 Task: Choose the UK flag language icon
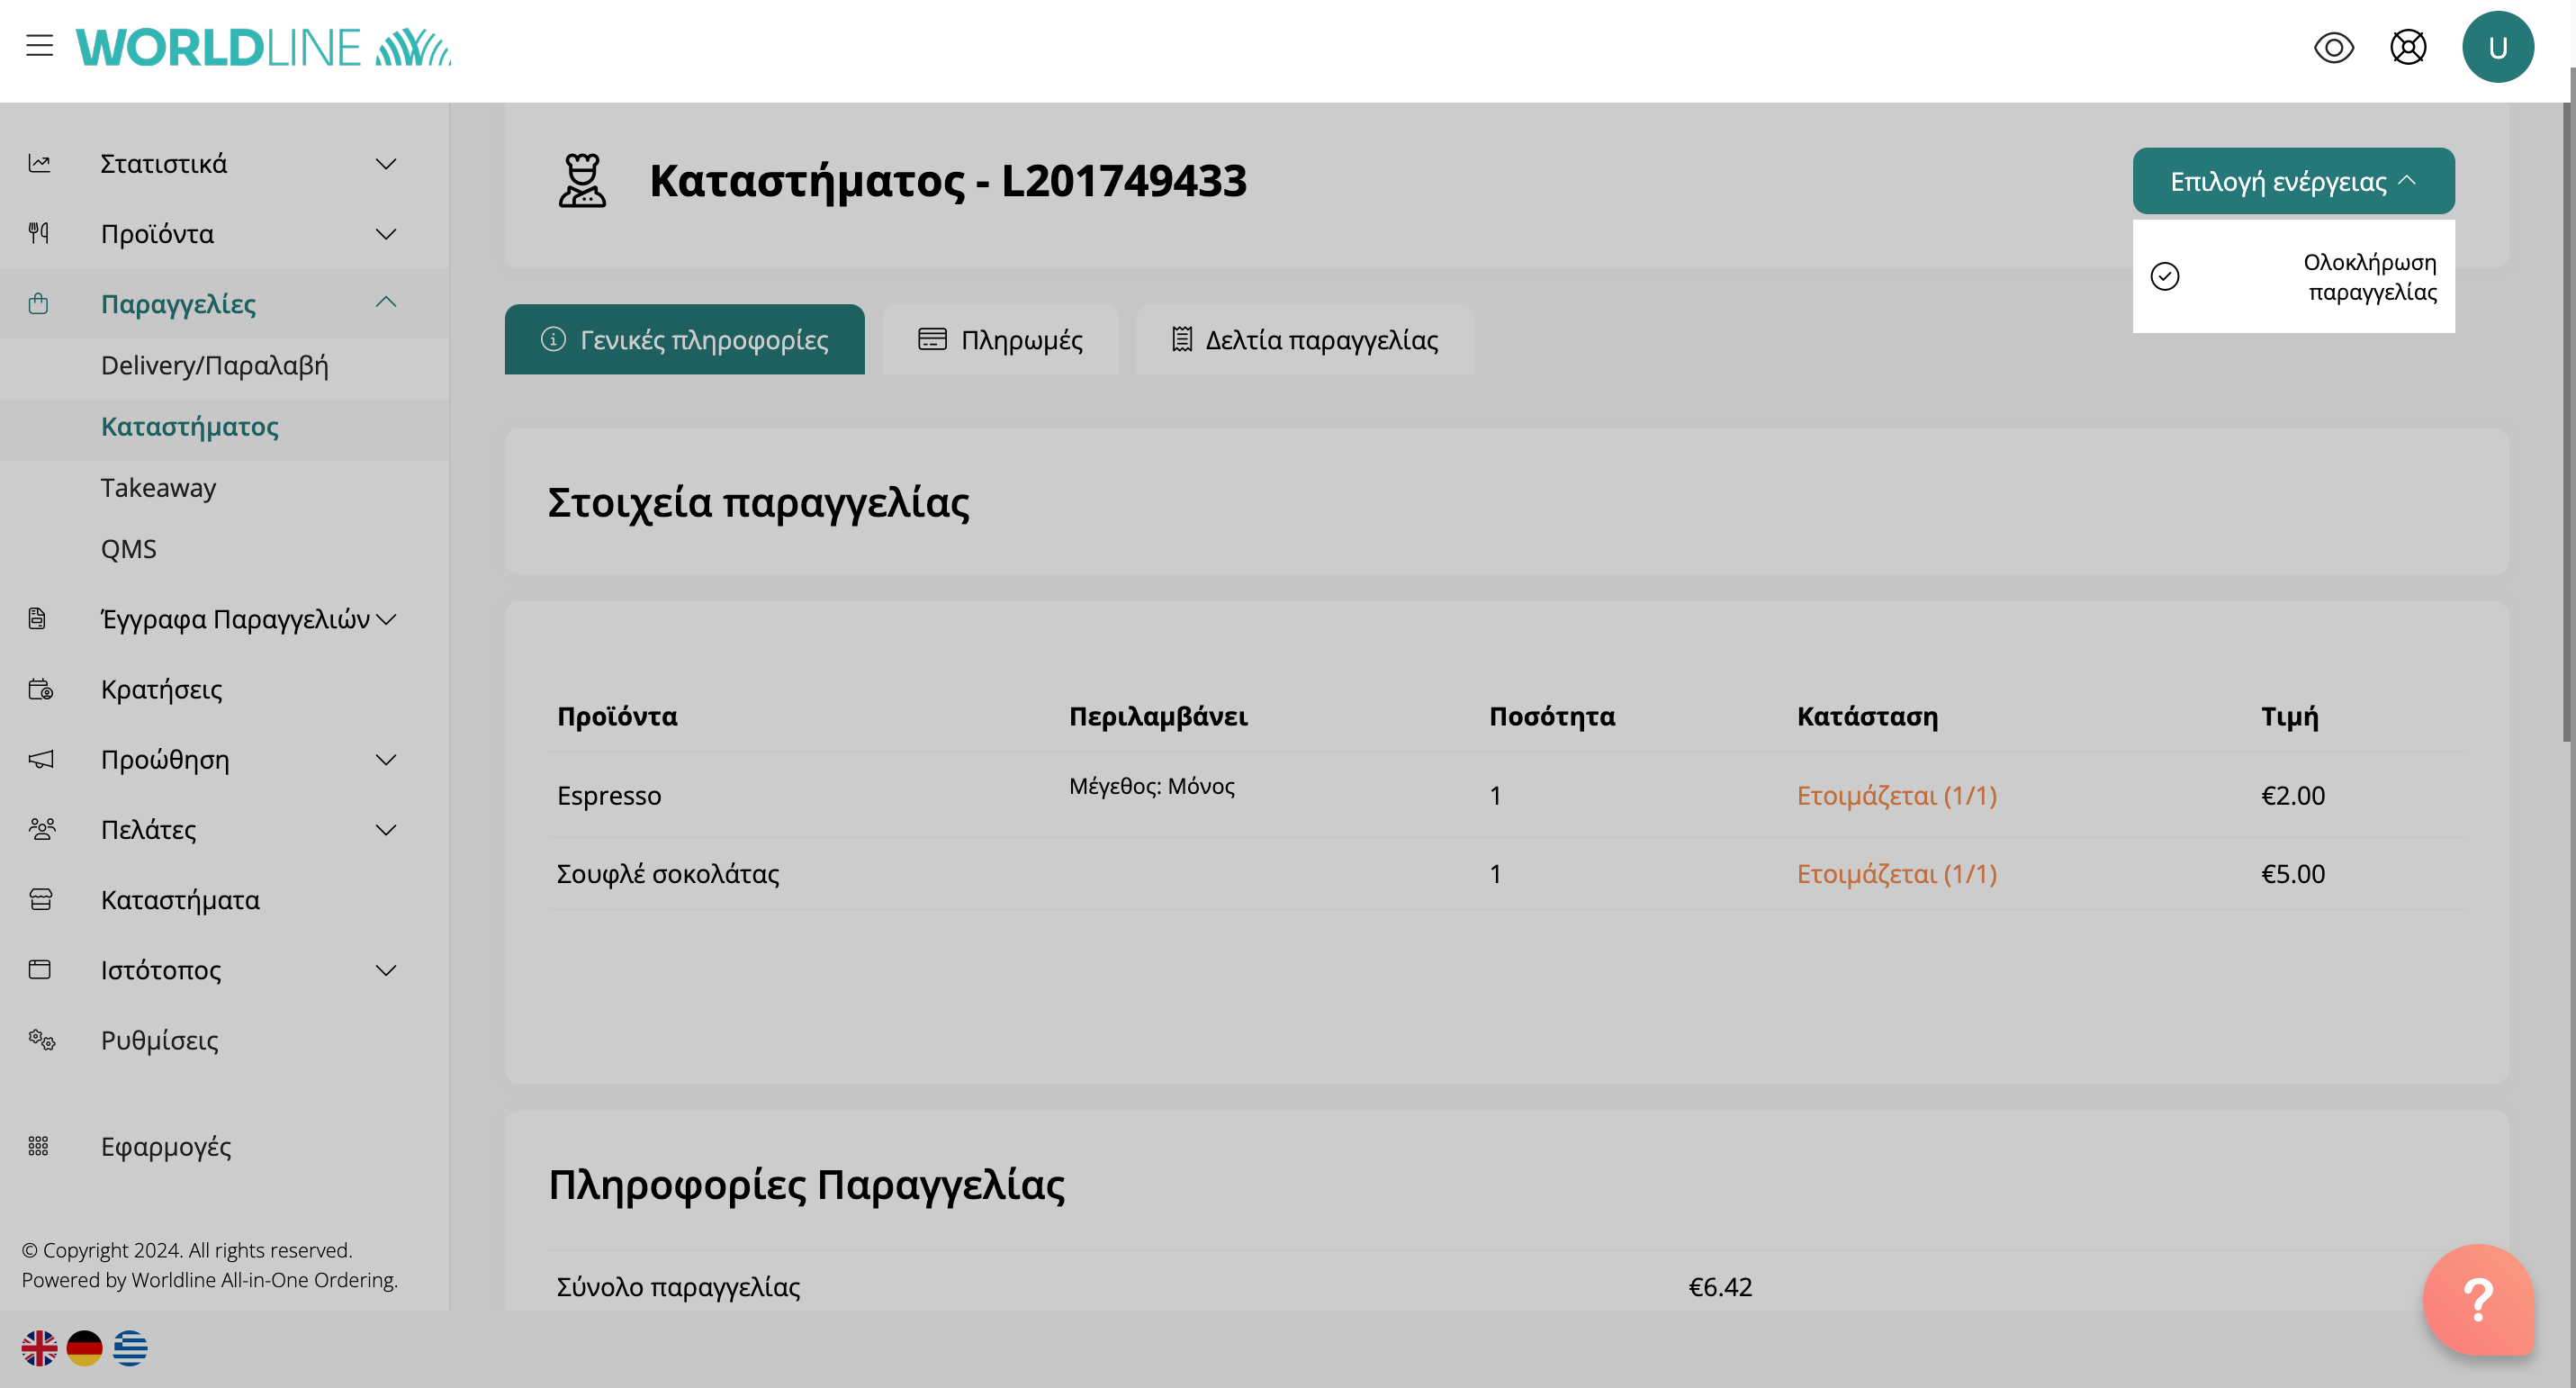pos(40,1348)
